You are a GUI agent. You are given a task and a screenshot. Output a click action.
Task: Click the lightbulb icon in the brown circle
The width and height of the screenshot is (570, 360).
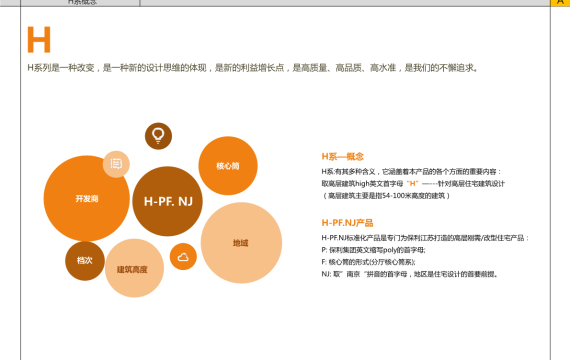coord(158,135)
